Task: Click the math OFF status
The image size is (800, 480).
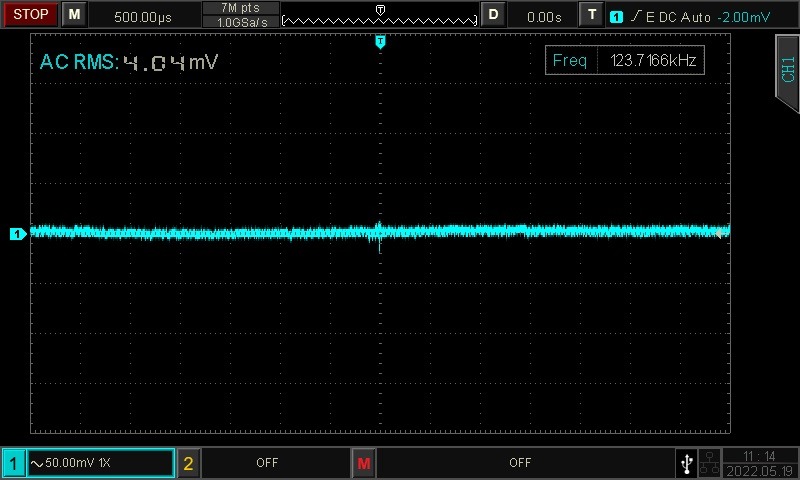Action: coord(520,463)
